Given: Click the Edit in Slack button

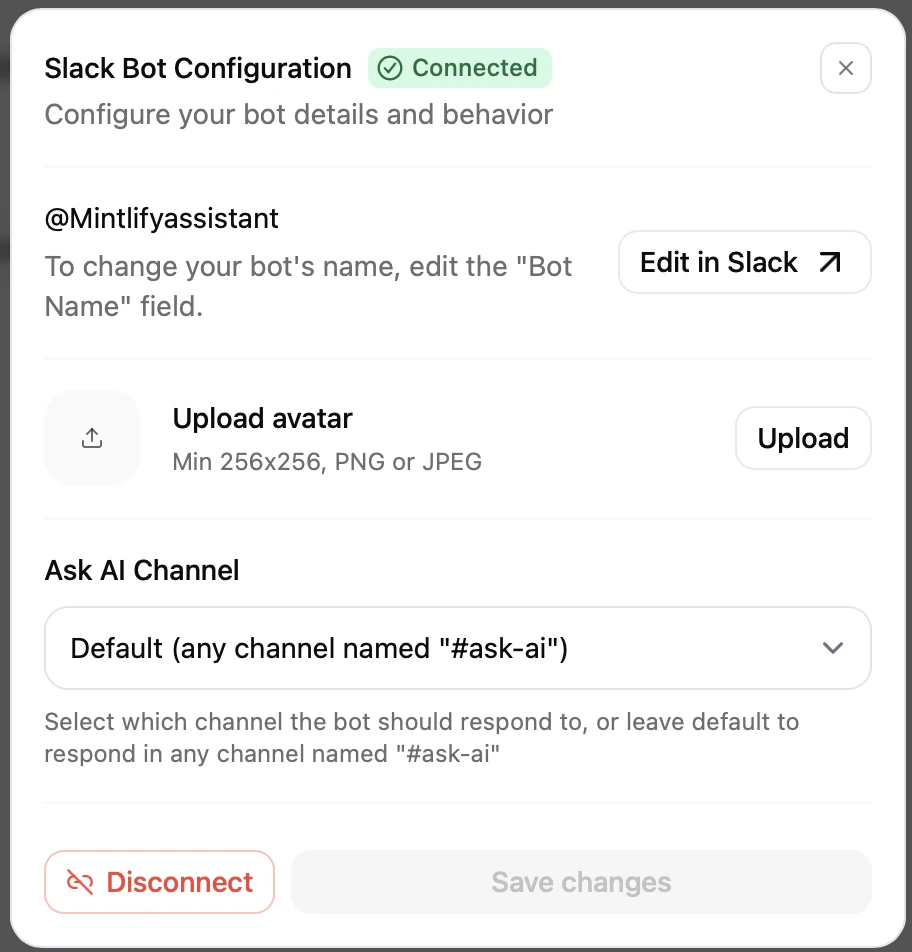Looking at the screenshot, I should coord(744,262).
